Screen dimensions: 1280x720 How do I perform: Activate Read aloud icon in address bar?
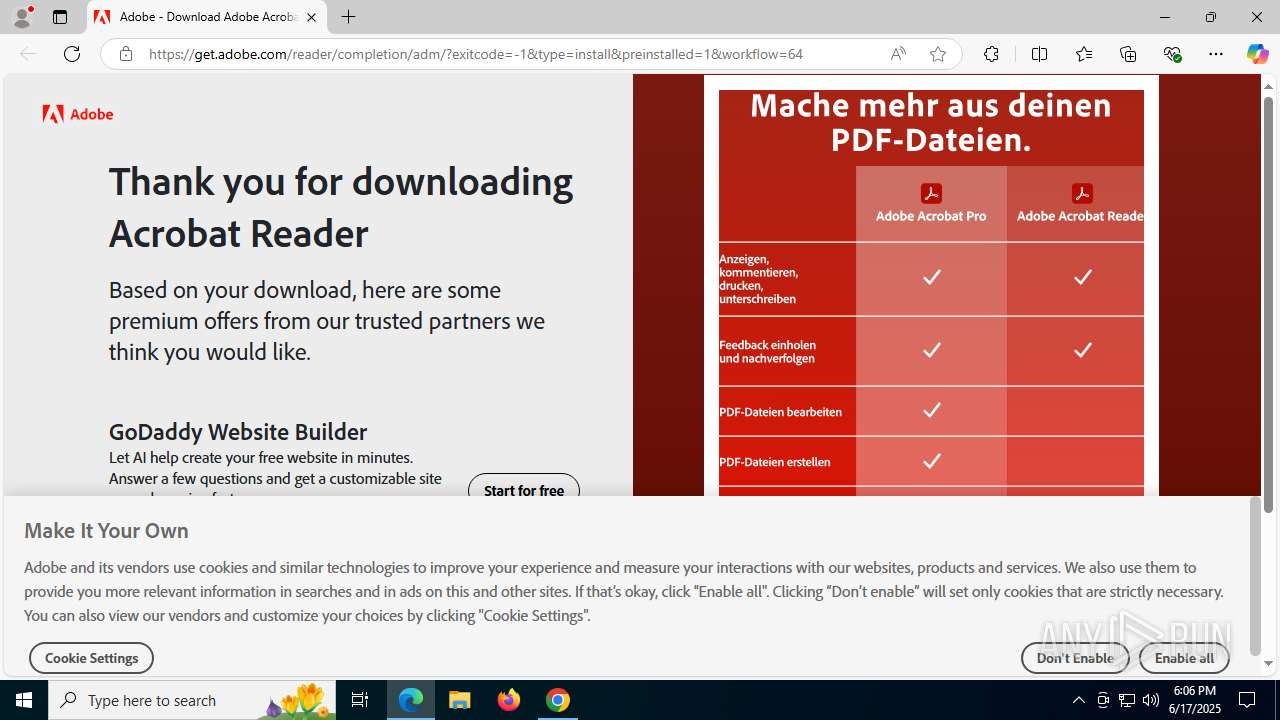click(x=898, y=54)
